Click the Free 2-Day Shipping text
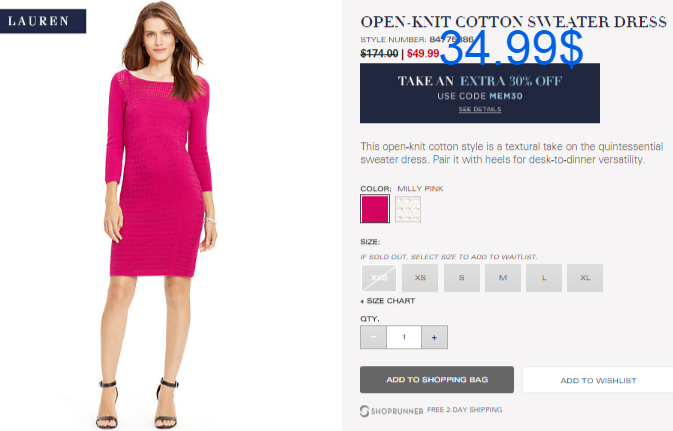 tap(464, 410)
